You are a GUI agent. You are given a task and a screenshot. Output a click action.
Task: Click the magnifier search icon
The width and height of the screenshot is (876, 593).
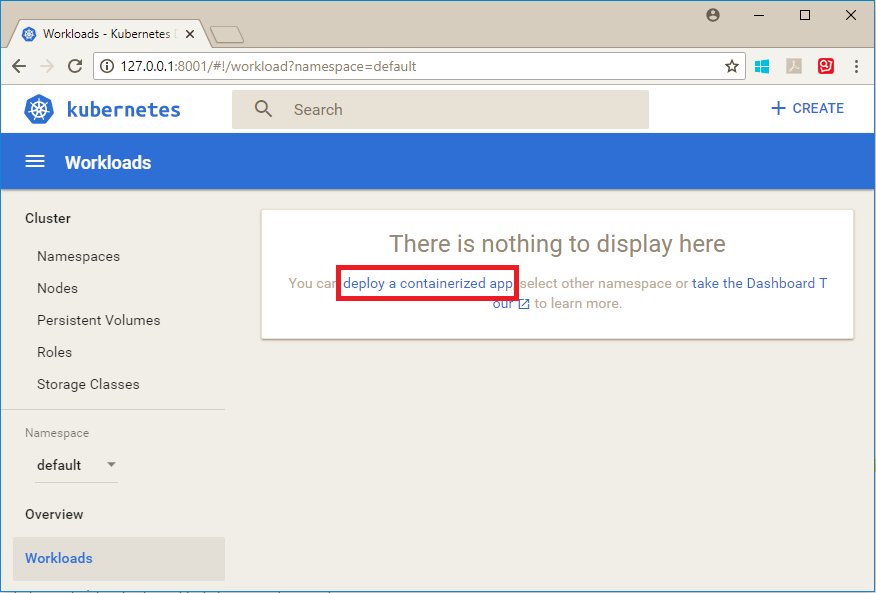(x=263, y=109)
